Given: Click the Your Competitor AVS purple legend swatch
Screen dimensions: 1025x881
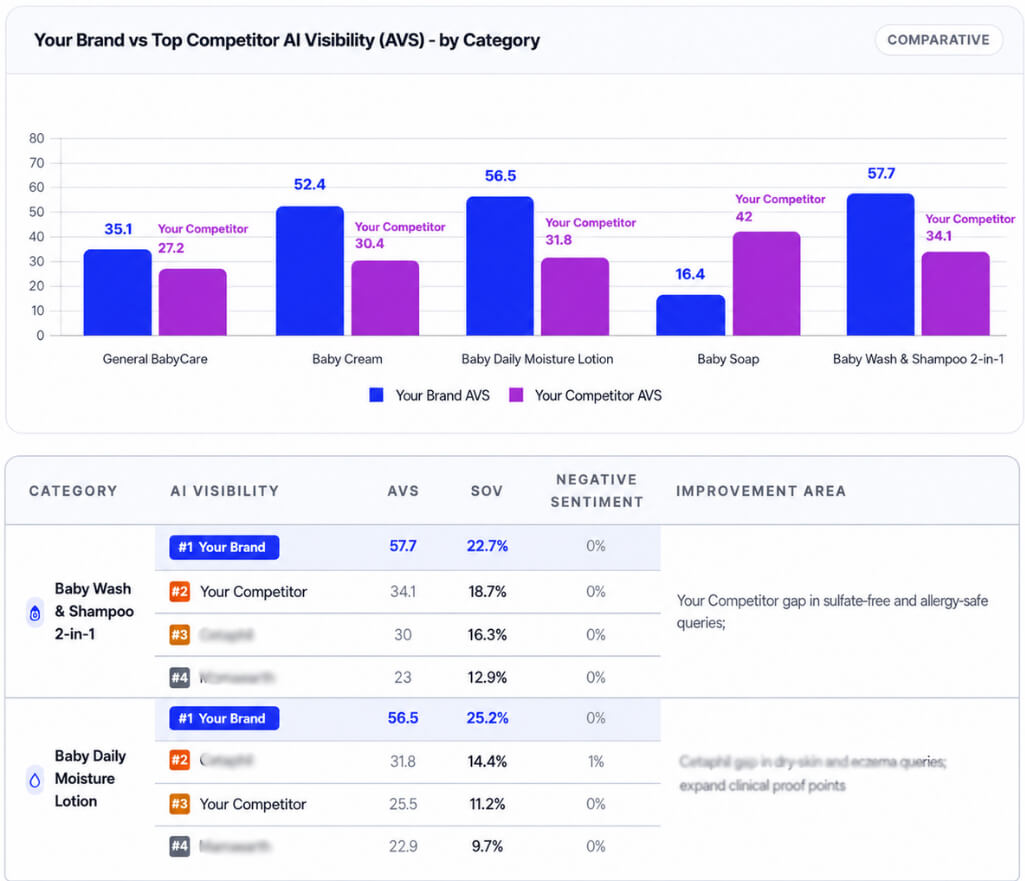Looking at the screenshot, I should tap(516, 395).
